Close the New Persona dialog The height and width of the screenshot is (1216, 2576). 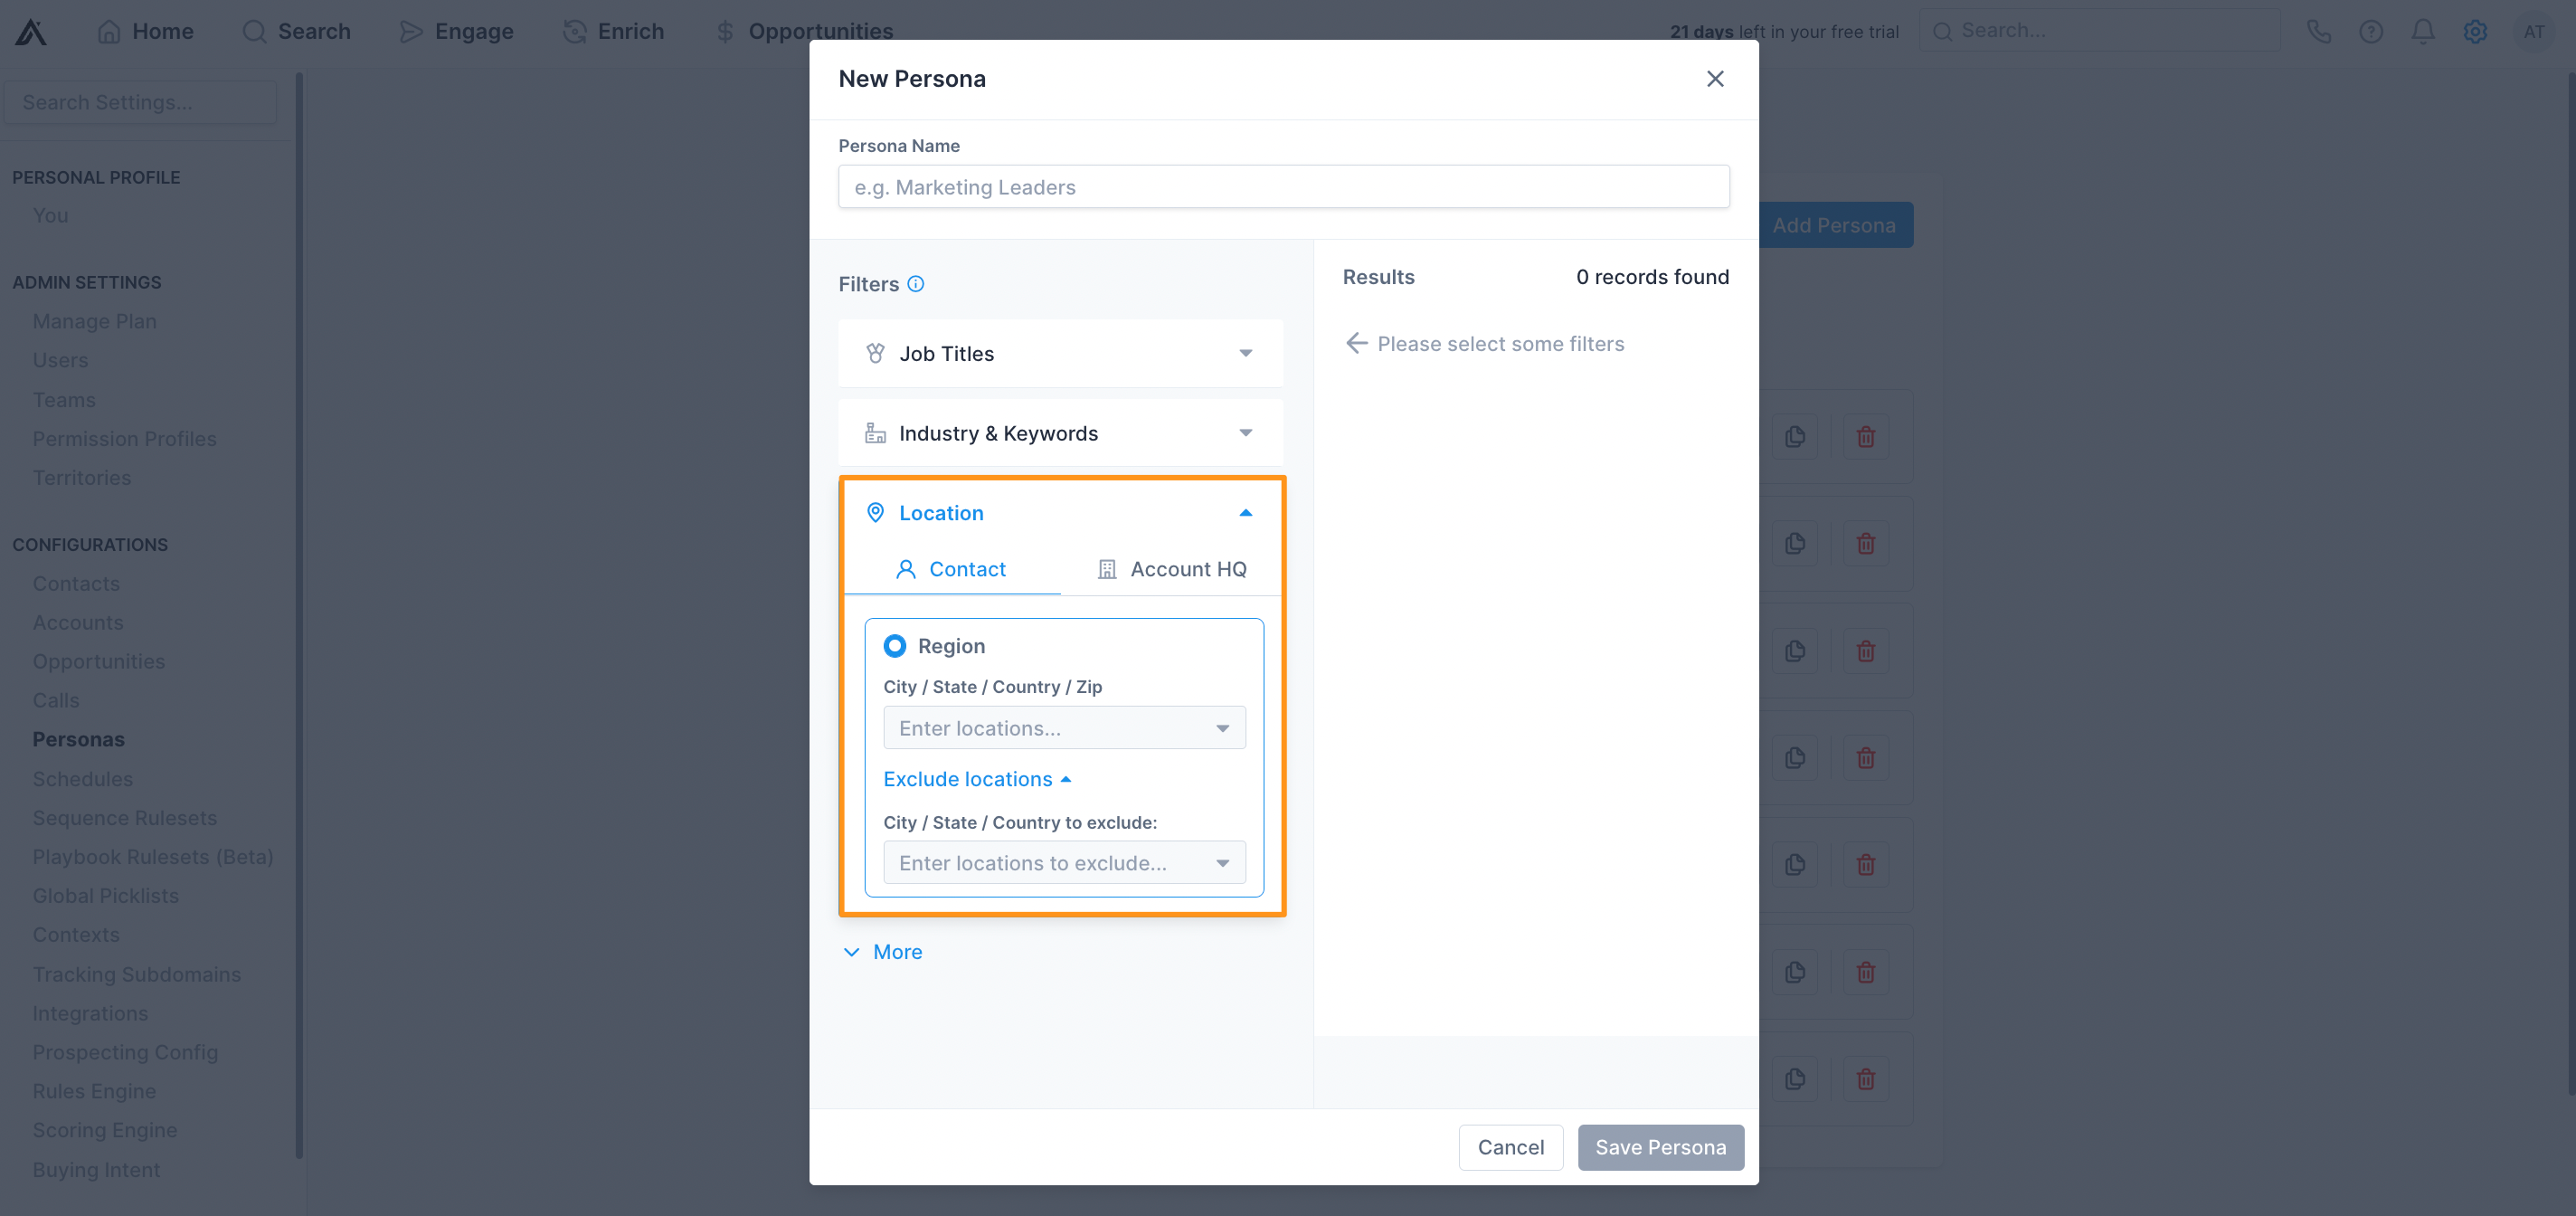point(1715,79)
